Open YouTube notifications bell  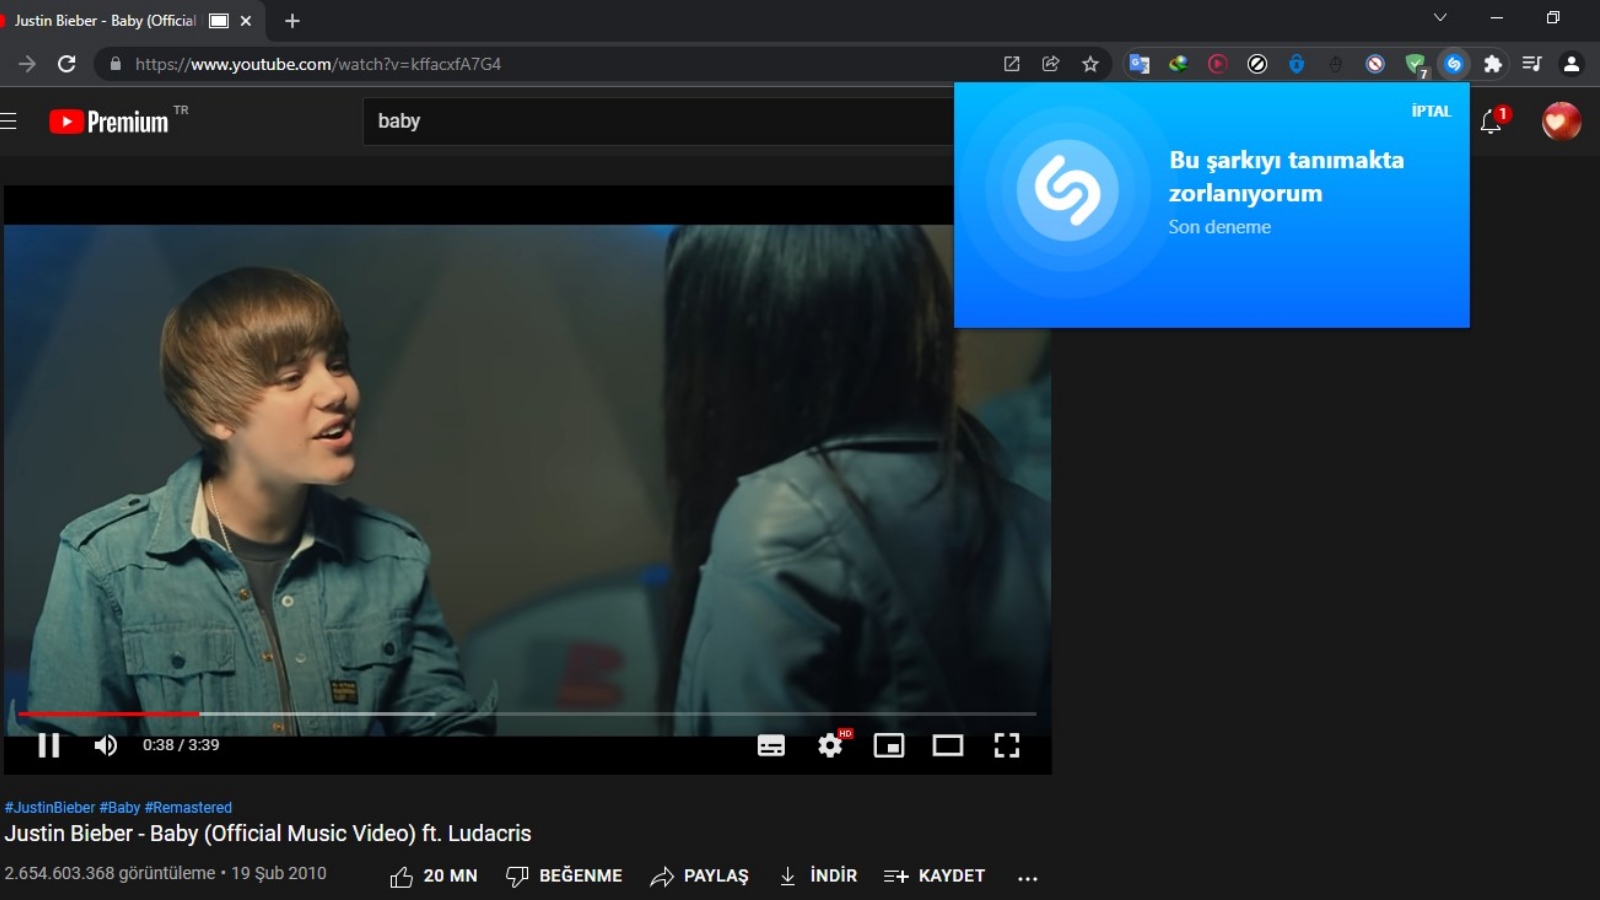tap(1490, 122)
